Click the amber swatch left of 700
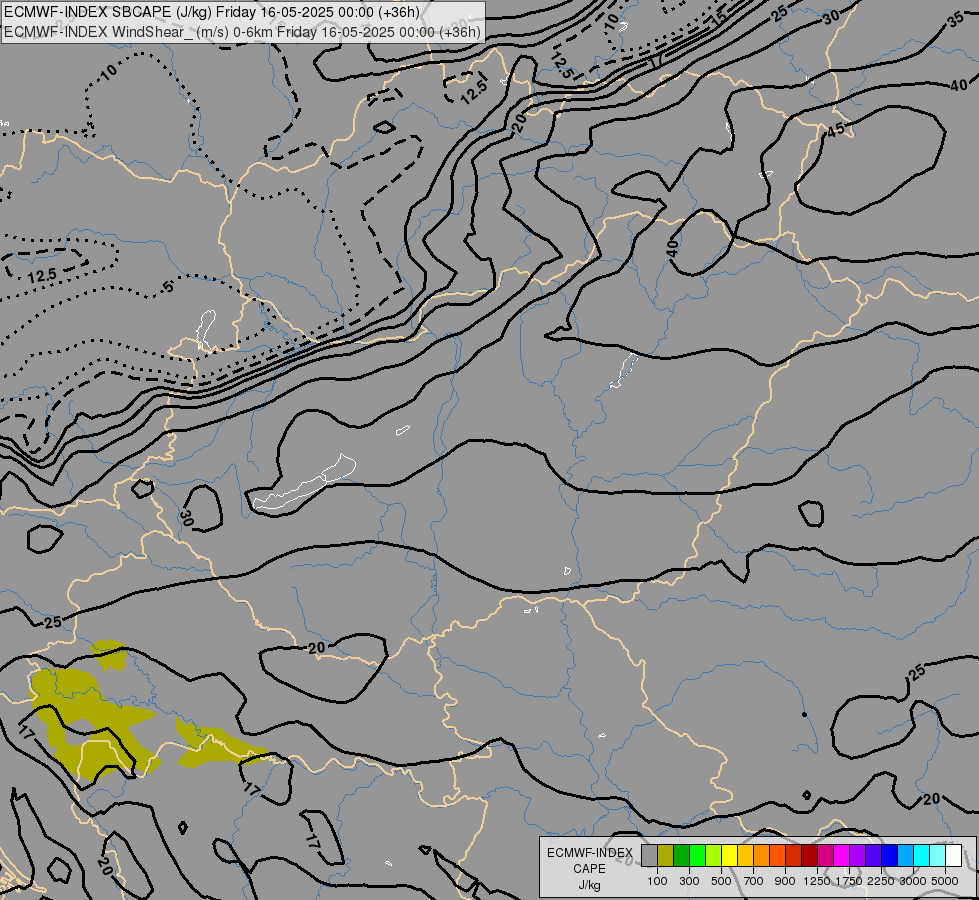 (x=745, y=855)
